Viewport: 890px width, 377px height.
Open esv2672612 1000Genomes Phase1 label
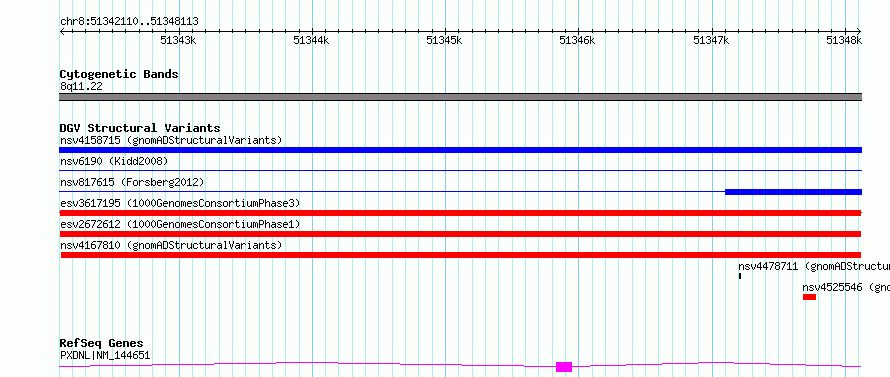(x=180, y=224)
